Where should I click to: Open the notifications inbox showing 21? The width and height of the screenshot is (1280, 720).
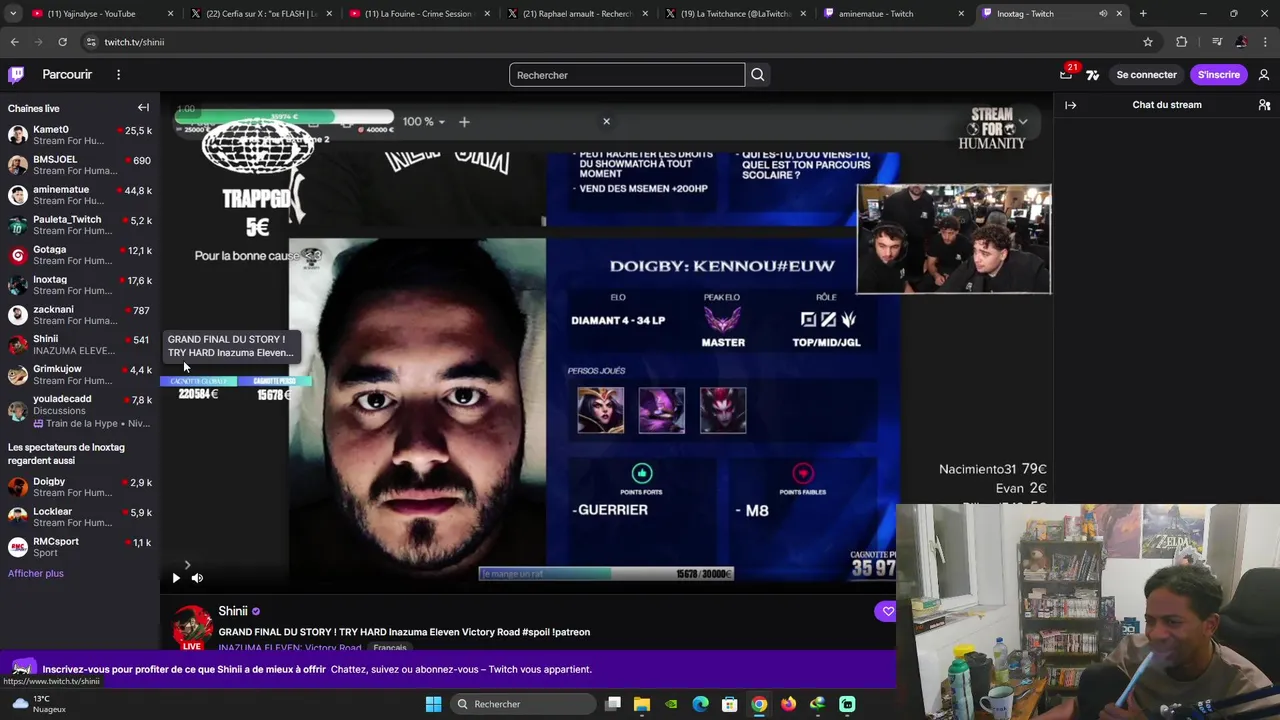pyautogui.click(x=1066, y=75)
